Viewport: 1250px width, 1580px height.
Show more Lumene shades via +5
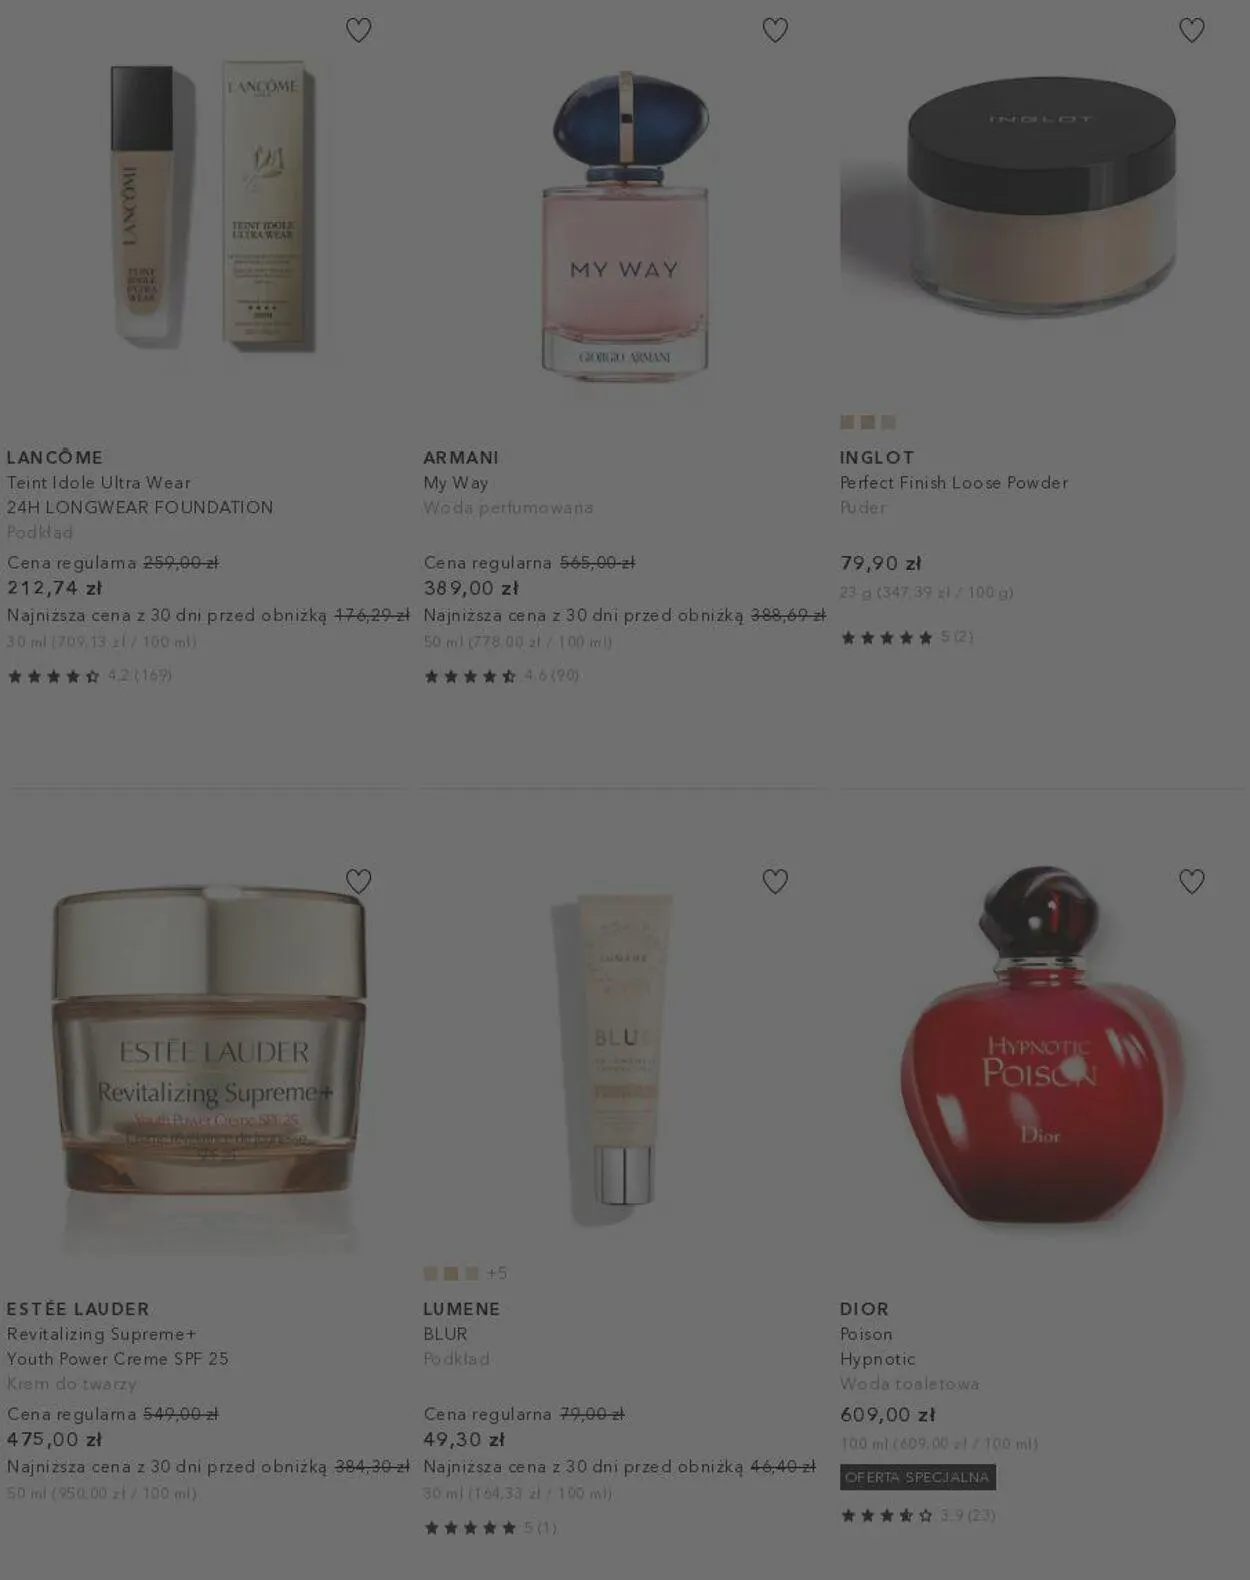pos(497,1273)
